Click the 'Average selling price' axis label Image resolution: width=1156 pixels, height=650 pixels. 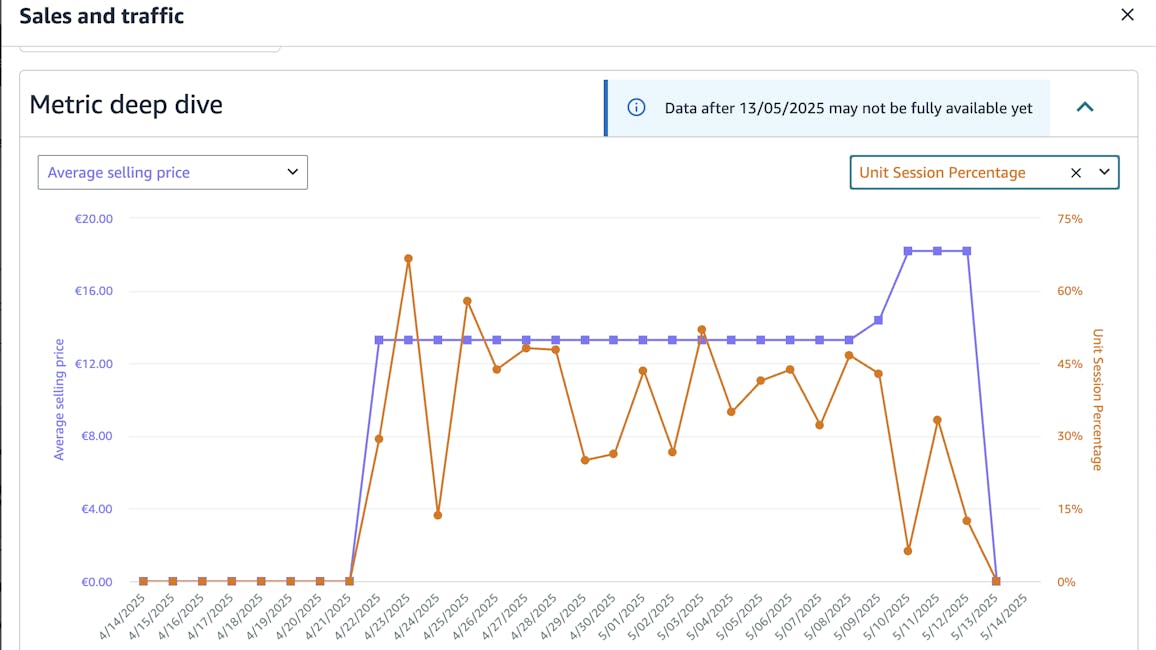(x=59, y=400)
